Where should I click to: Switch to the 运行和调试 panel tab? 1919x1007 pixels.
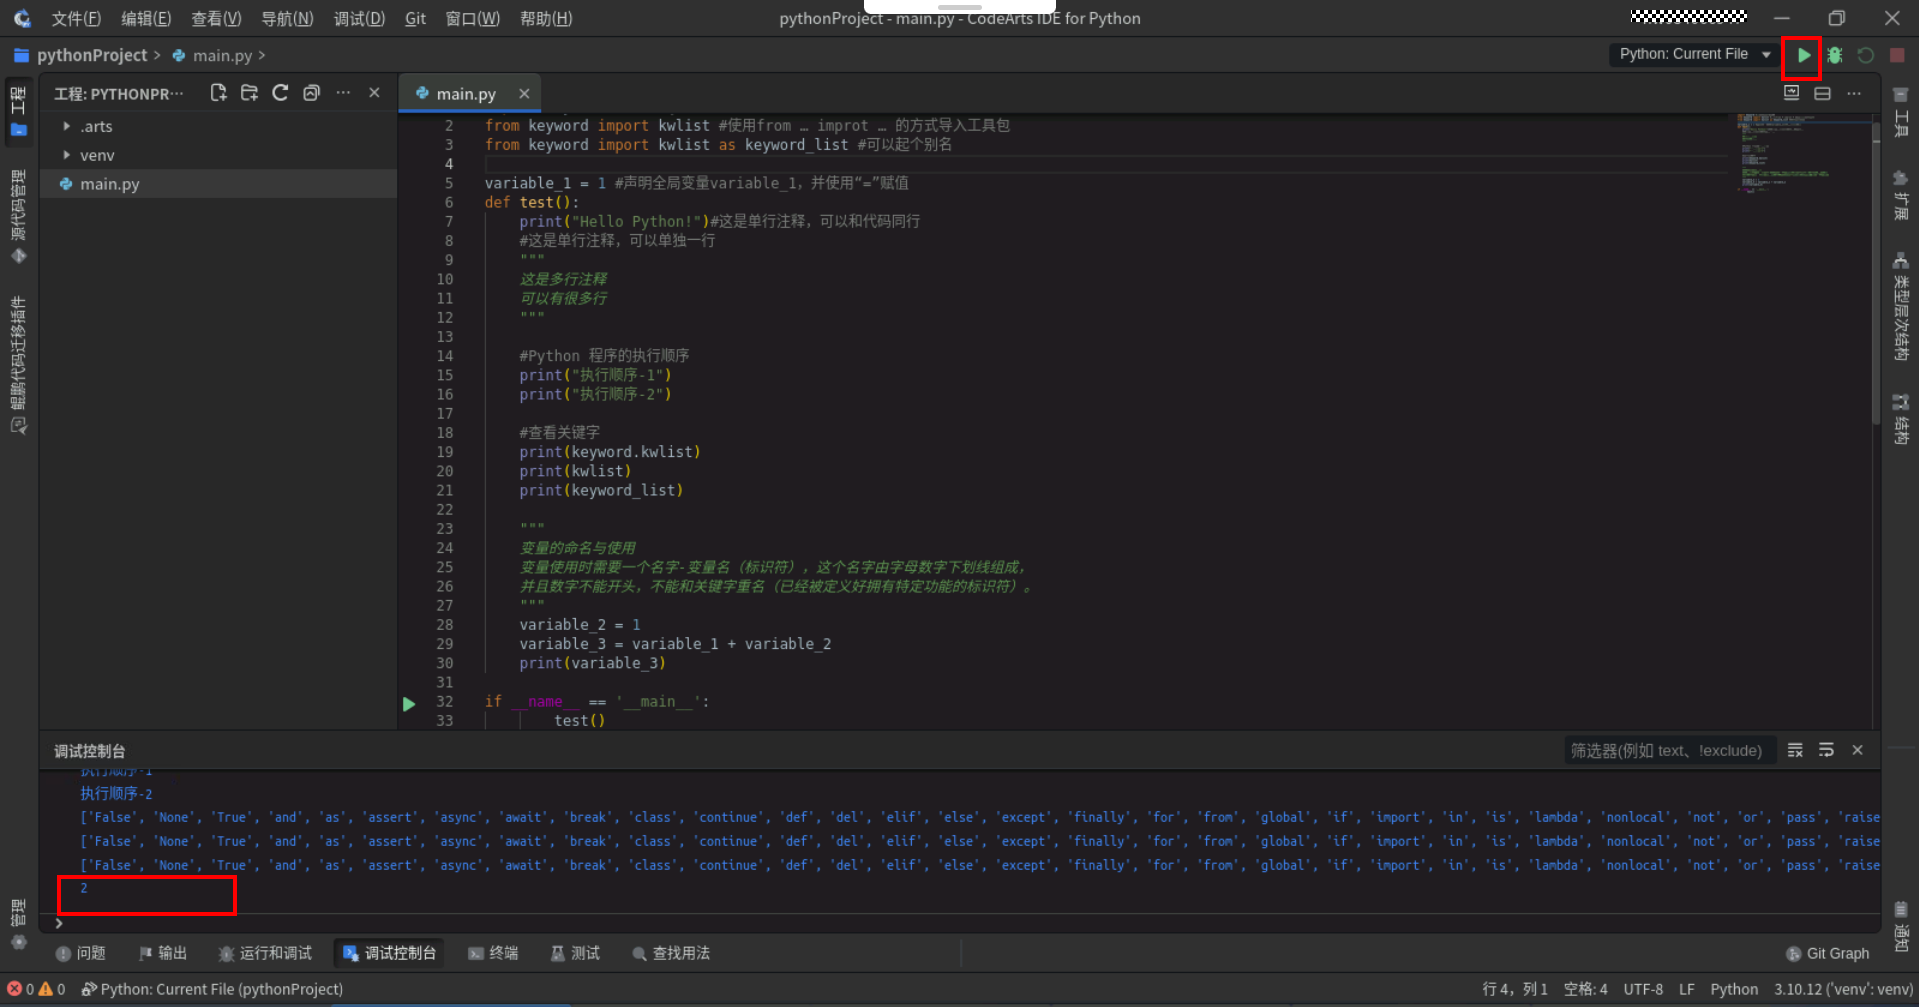tap(265, 953)
